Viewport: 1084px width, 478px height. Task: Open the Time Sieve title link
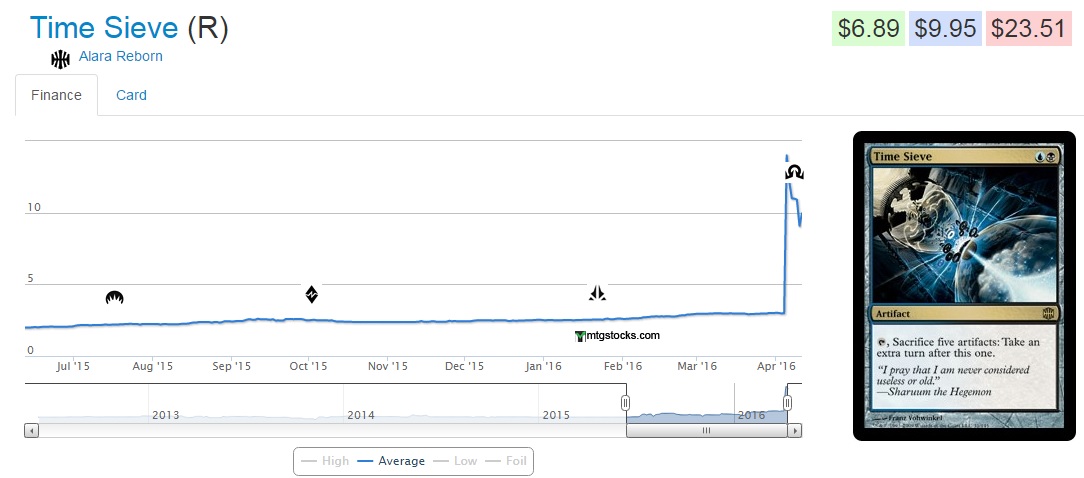[x=104, y=28]
